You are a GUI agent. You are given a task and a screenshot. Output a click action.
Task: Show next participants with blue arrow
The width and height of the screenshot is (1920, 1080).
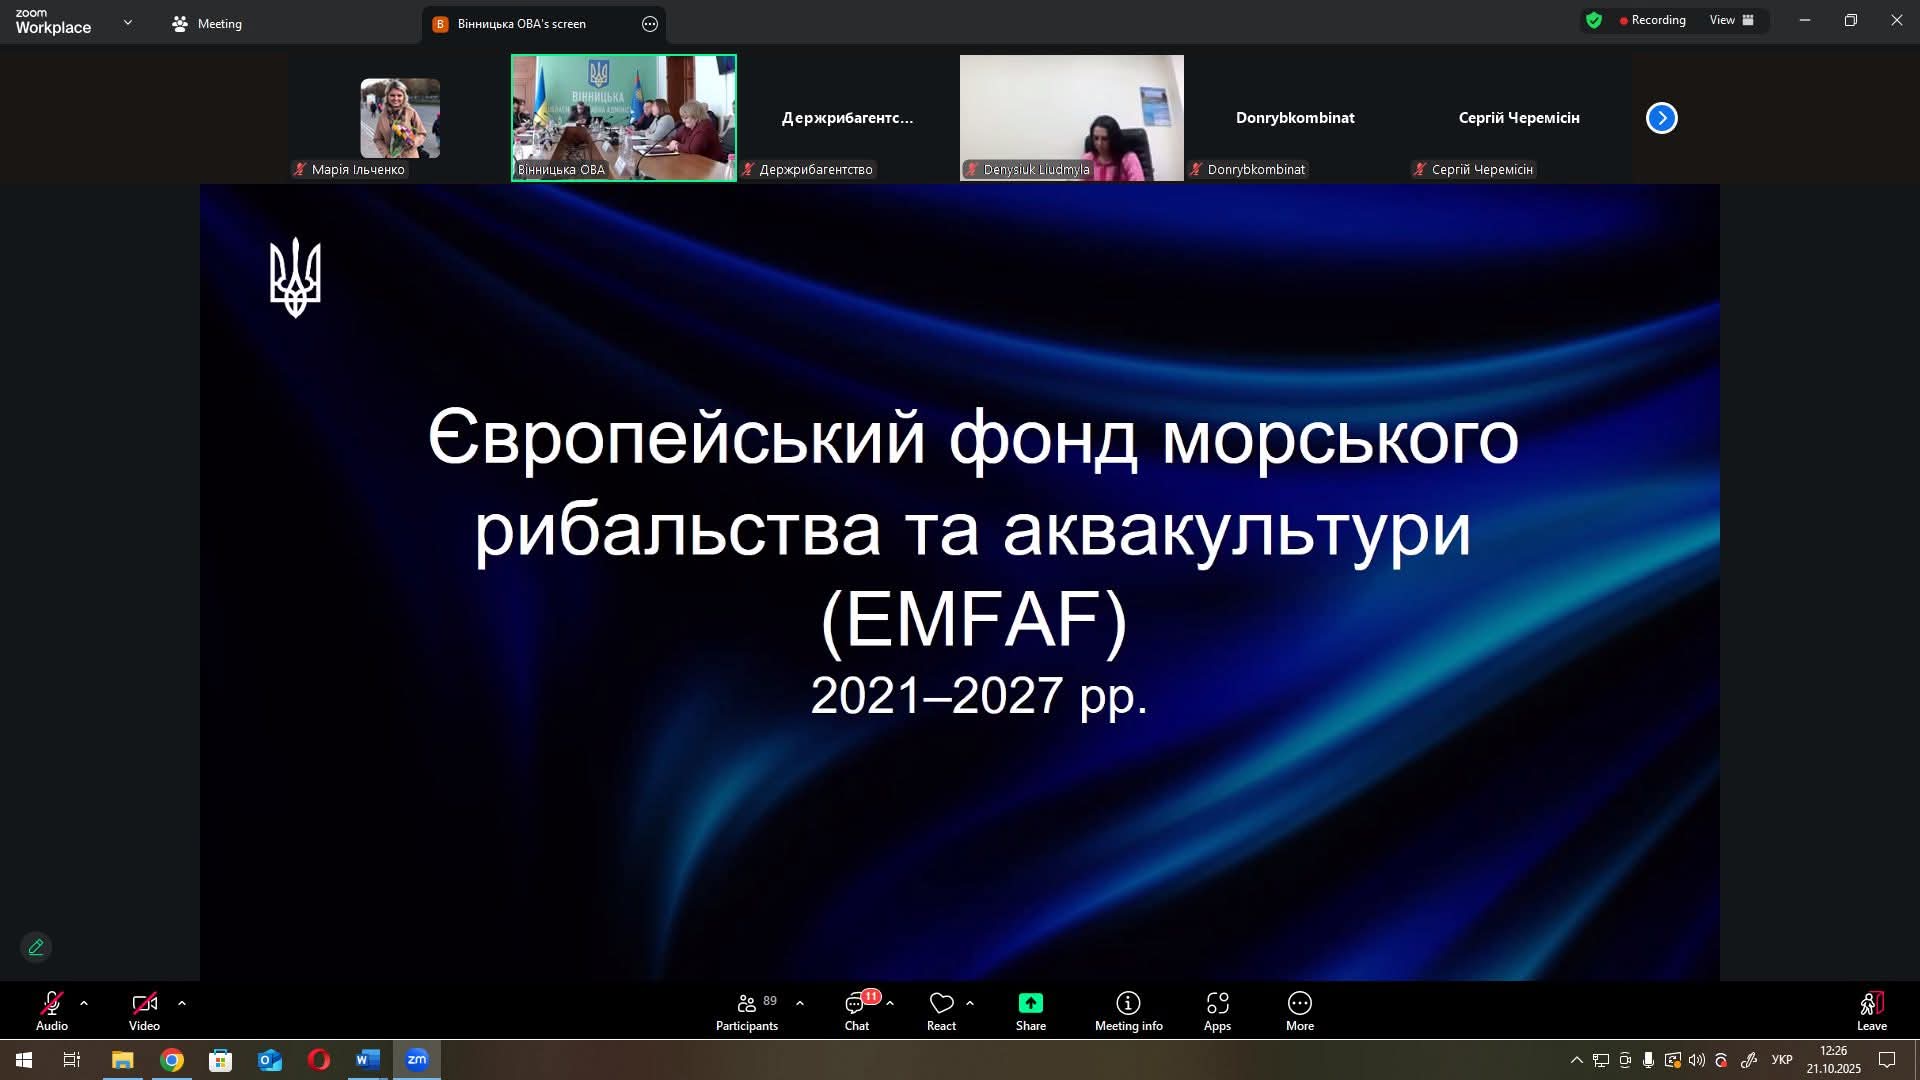coord(1661,118)
